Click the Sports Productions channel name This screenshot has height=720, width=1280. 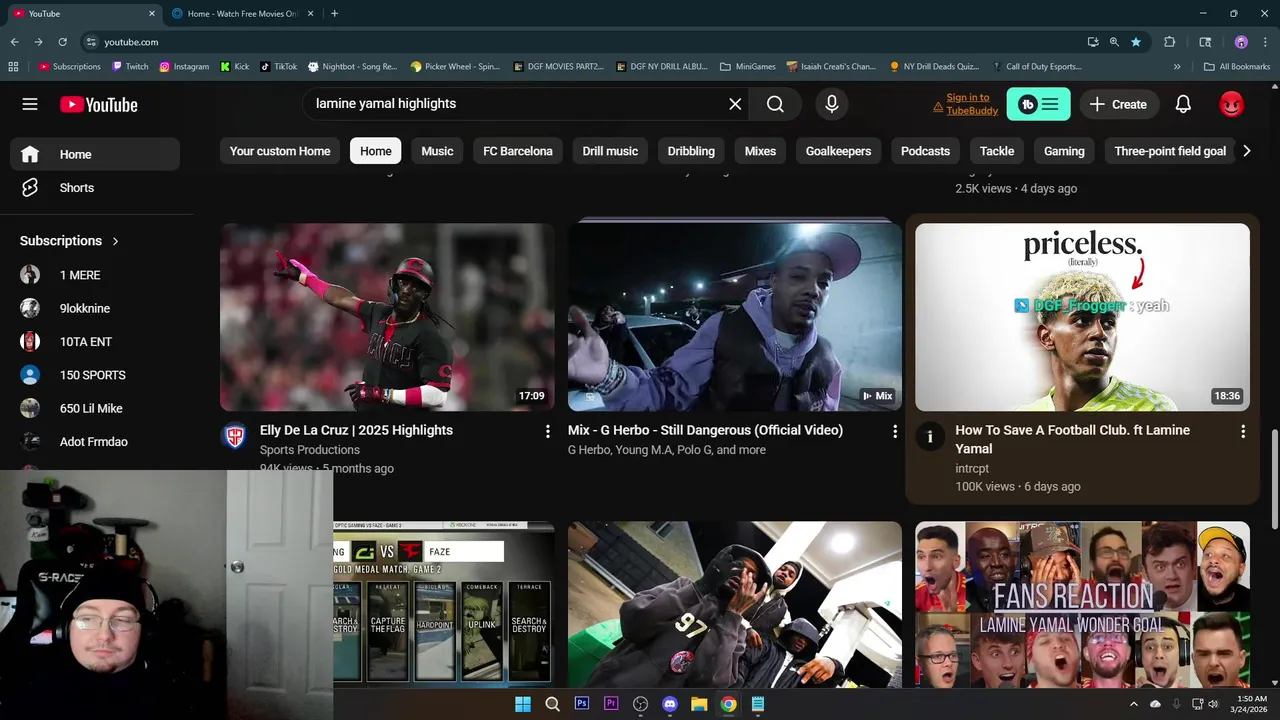[310, 450]
